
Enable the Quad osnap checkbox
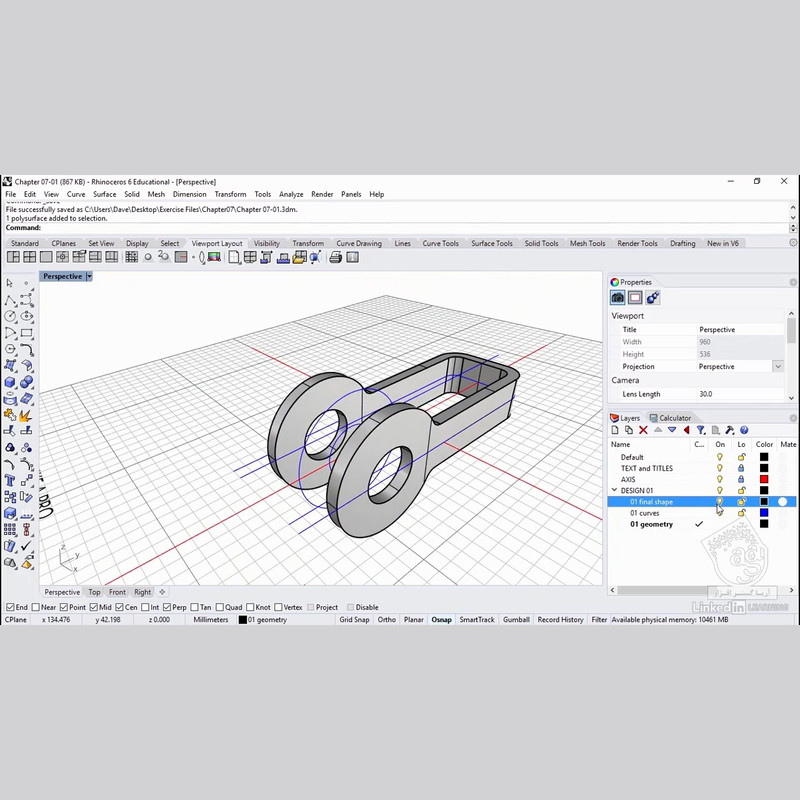click(221, 607)
